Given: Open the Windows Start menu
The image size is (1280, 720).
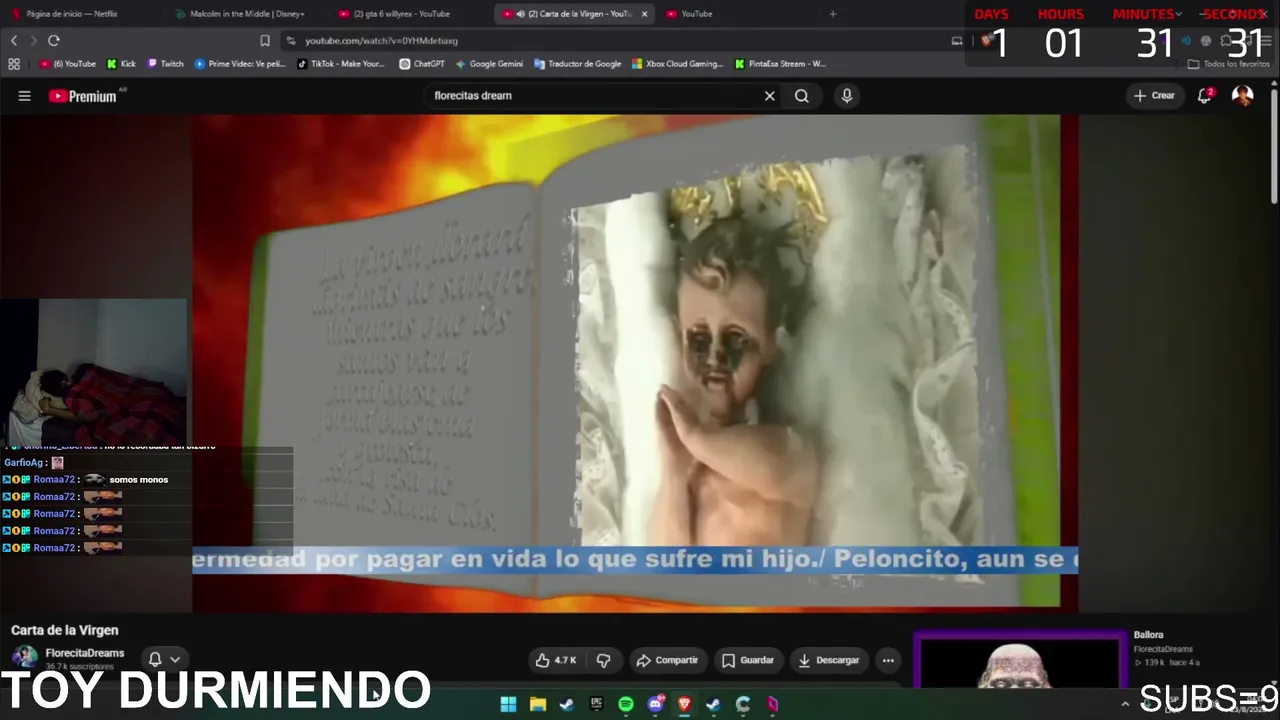Looking at the screenshot, I should point(508,704).
